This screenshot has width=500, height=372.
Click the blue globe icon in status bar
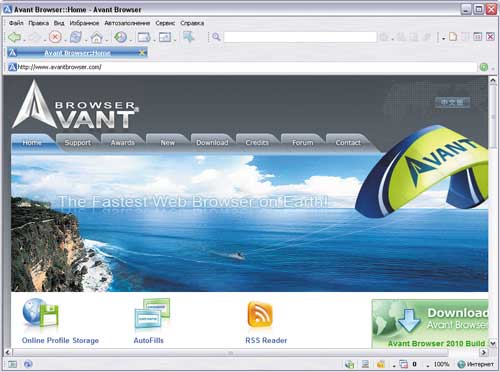tap(28, 364)
